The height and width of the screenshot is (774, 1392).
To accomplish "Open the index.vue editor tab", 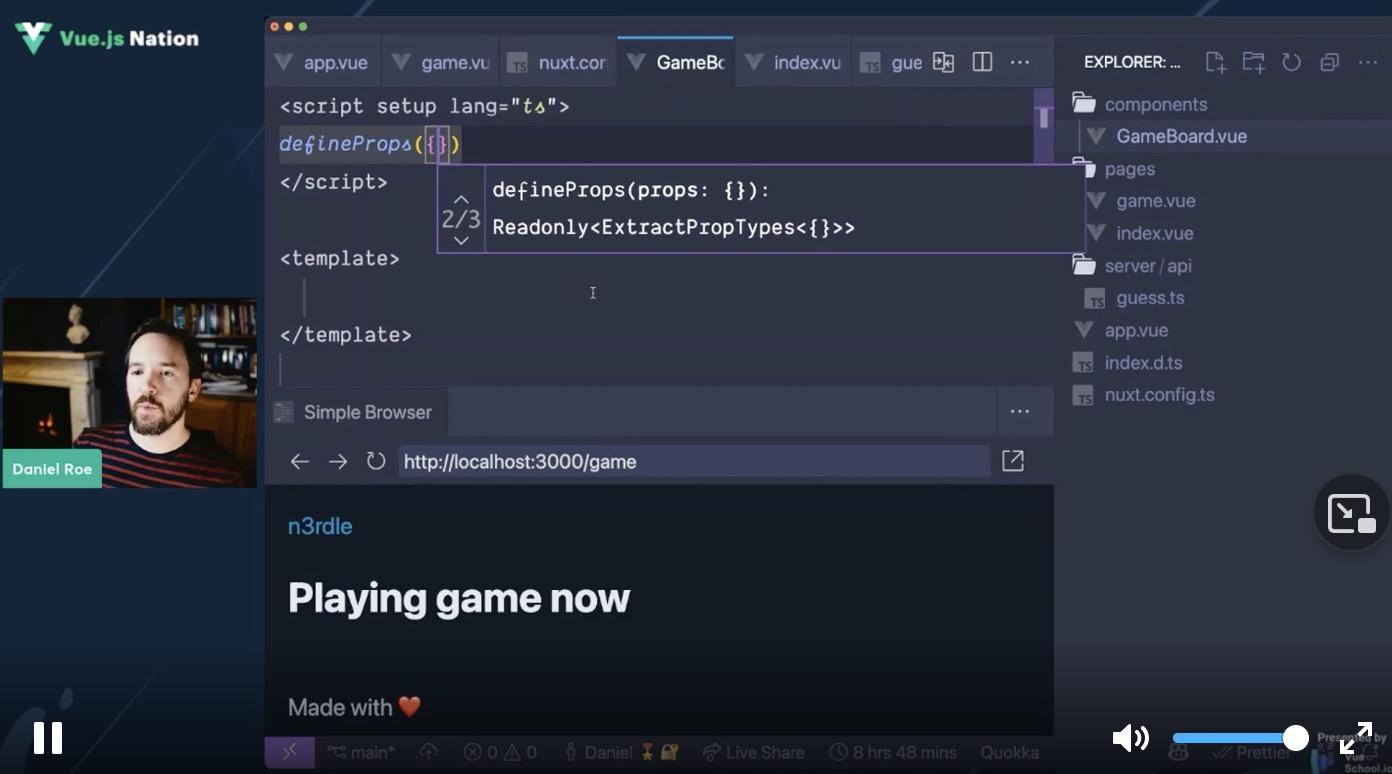I will (794, 62).
